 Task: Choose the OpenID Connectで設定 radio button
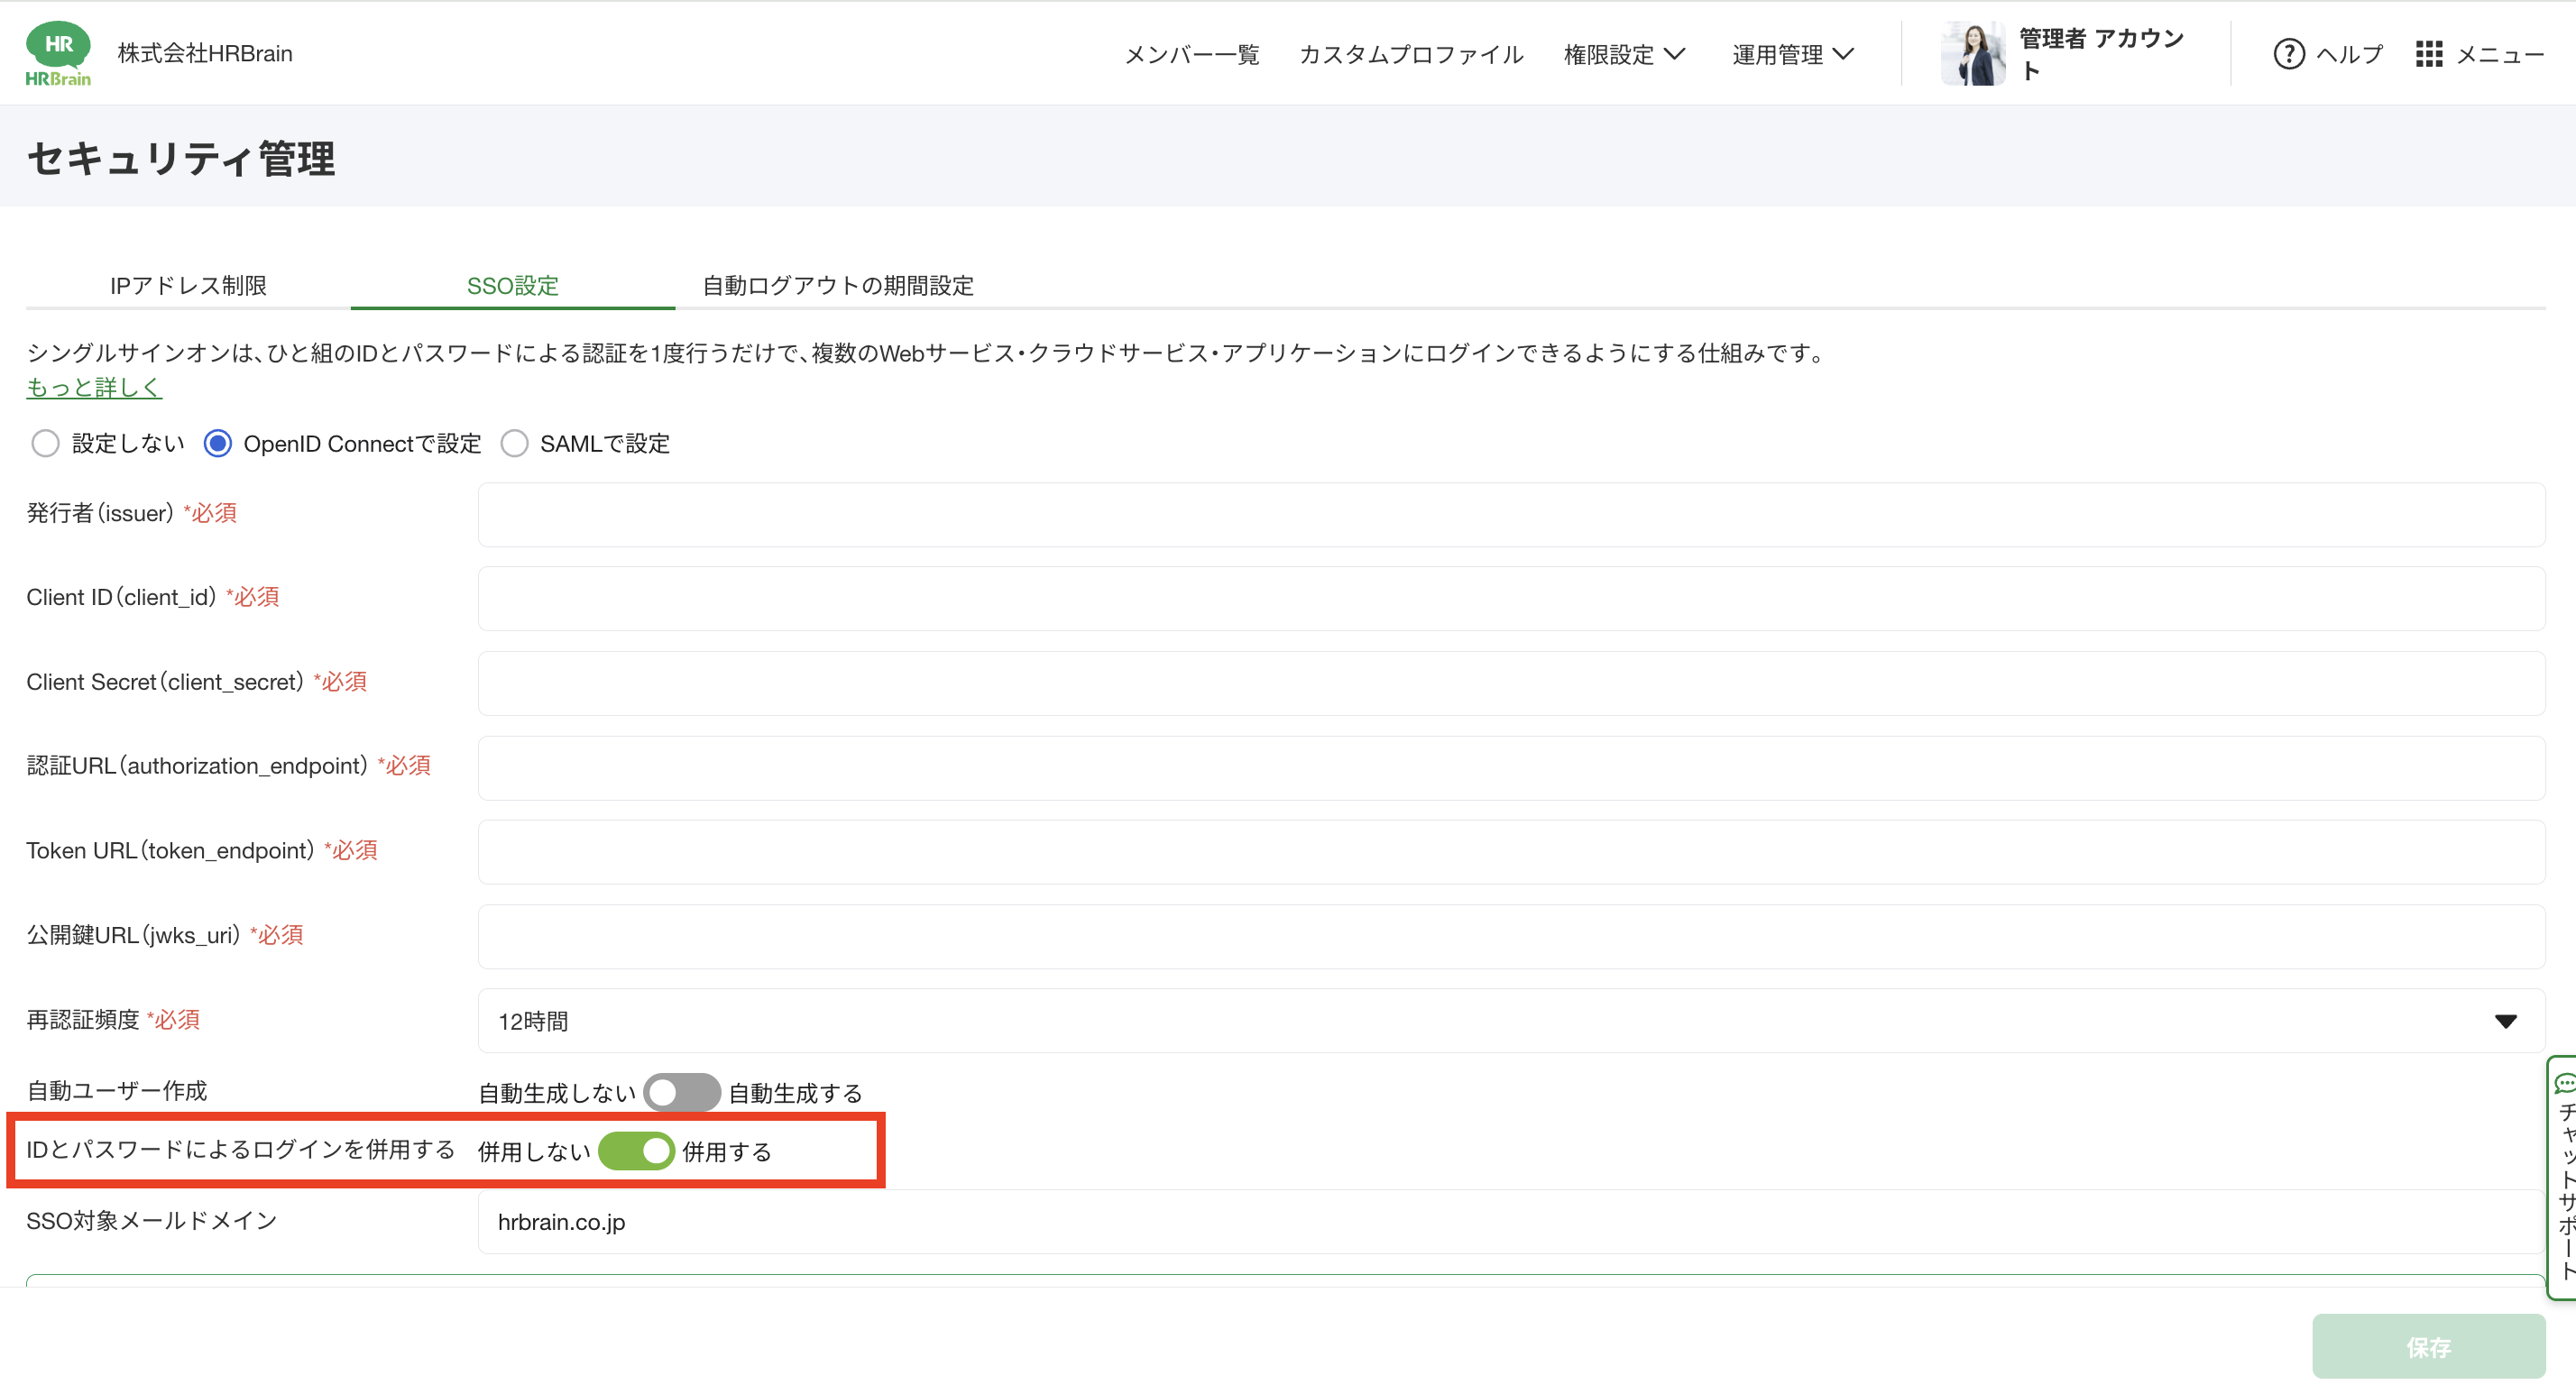tap(218, 443)
